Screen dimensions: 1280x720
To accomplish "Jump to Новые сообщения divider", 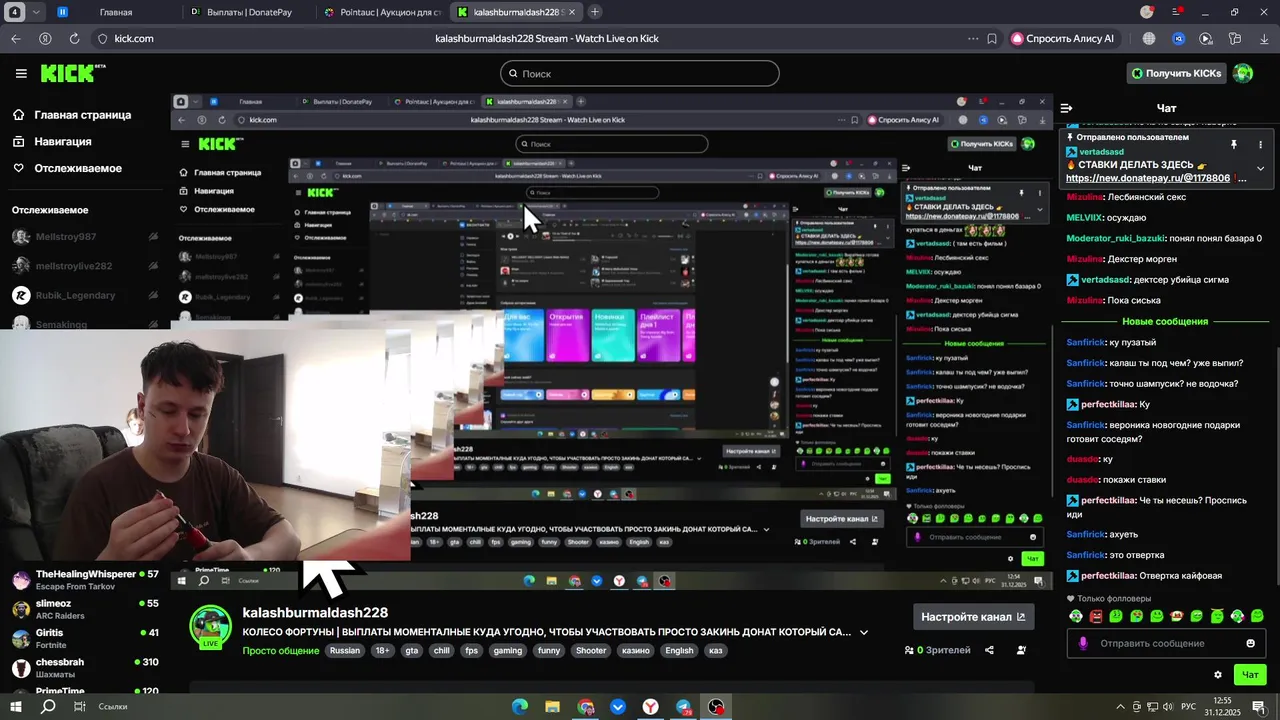I will coord(1165,321).
